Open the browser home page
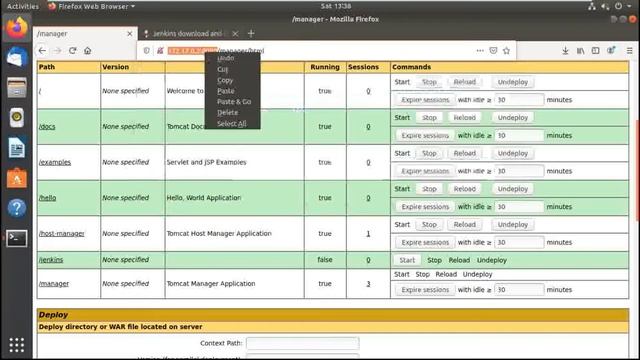Viewport: 640px width, 360px height. tap(87, 51)
